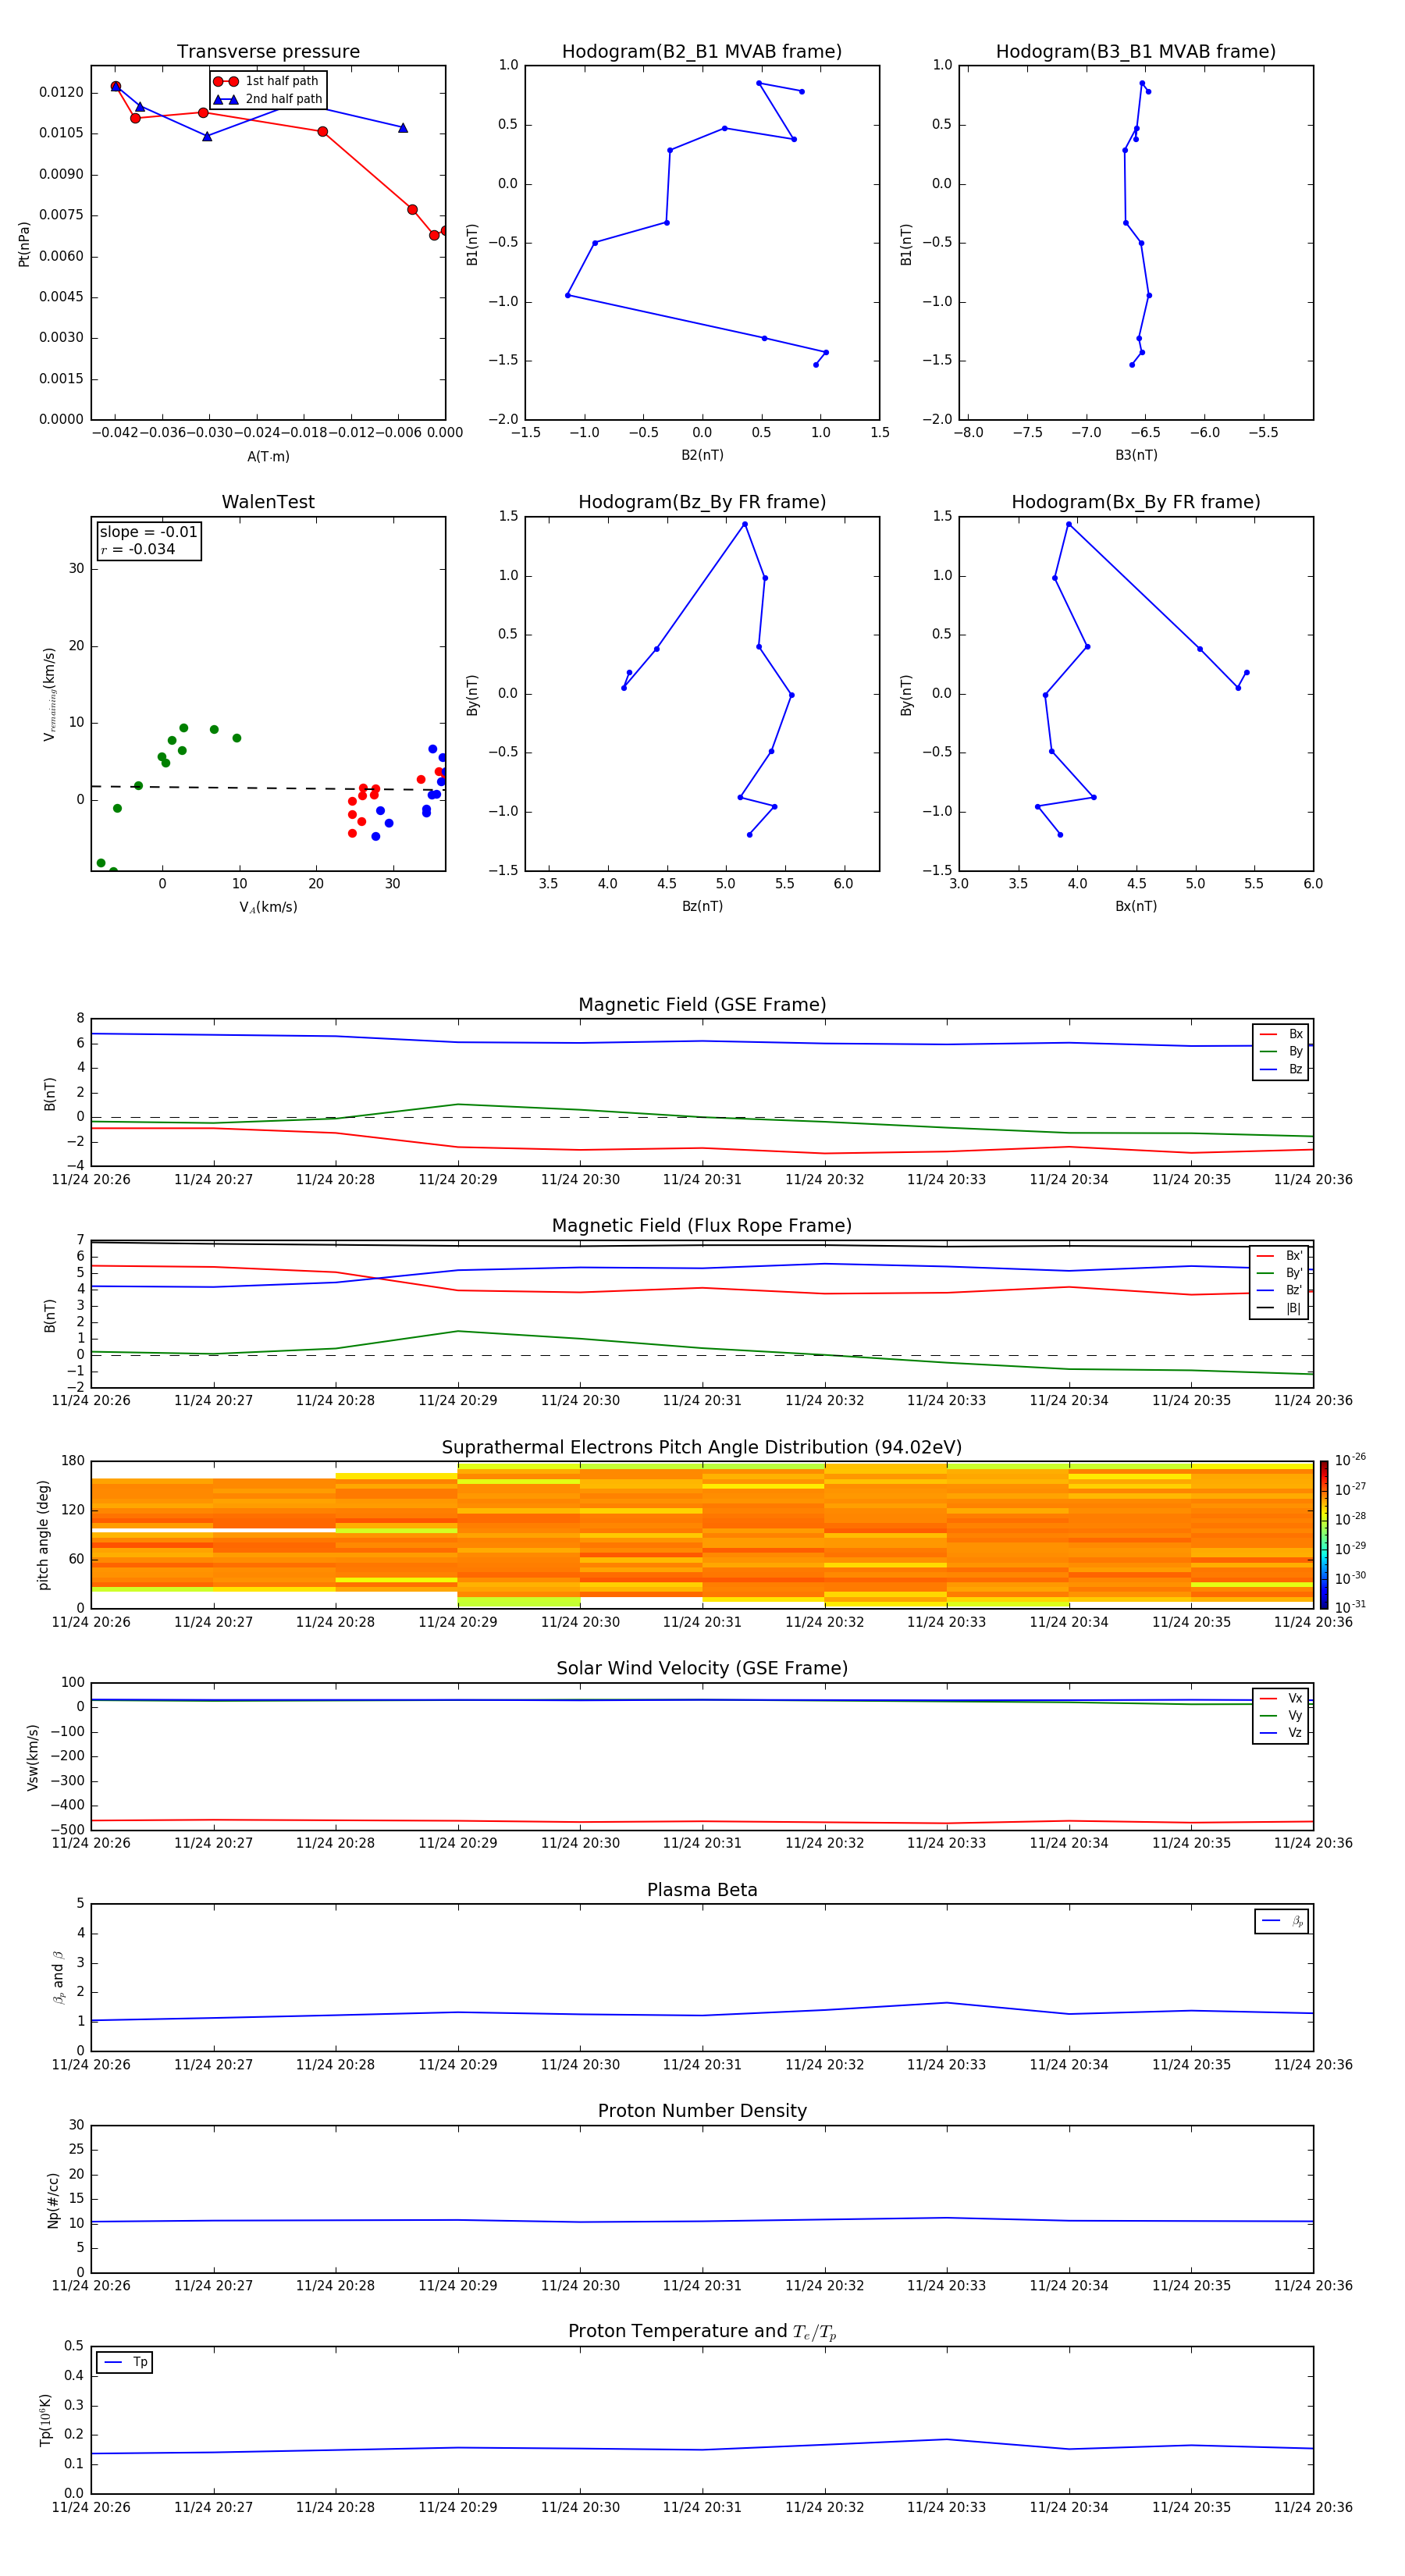This screenshot has width=1405, height=2576.
Task: Select the "−8.0" tick on B3 axis
Action: click(968, 433)
